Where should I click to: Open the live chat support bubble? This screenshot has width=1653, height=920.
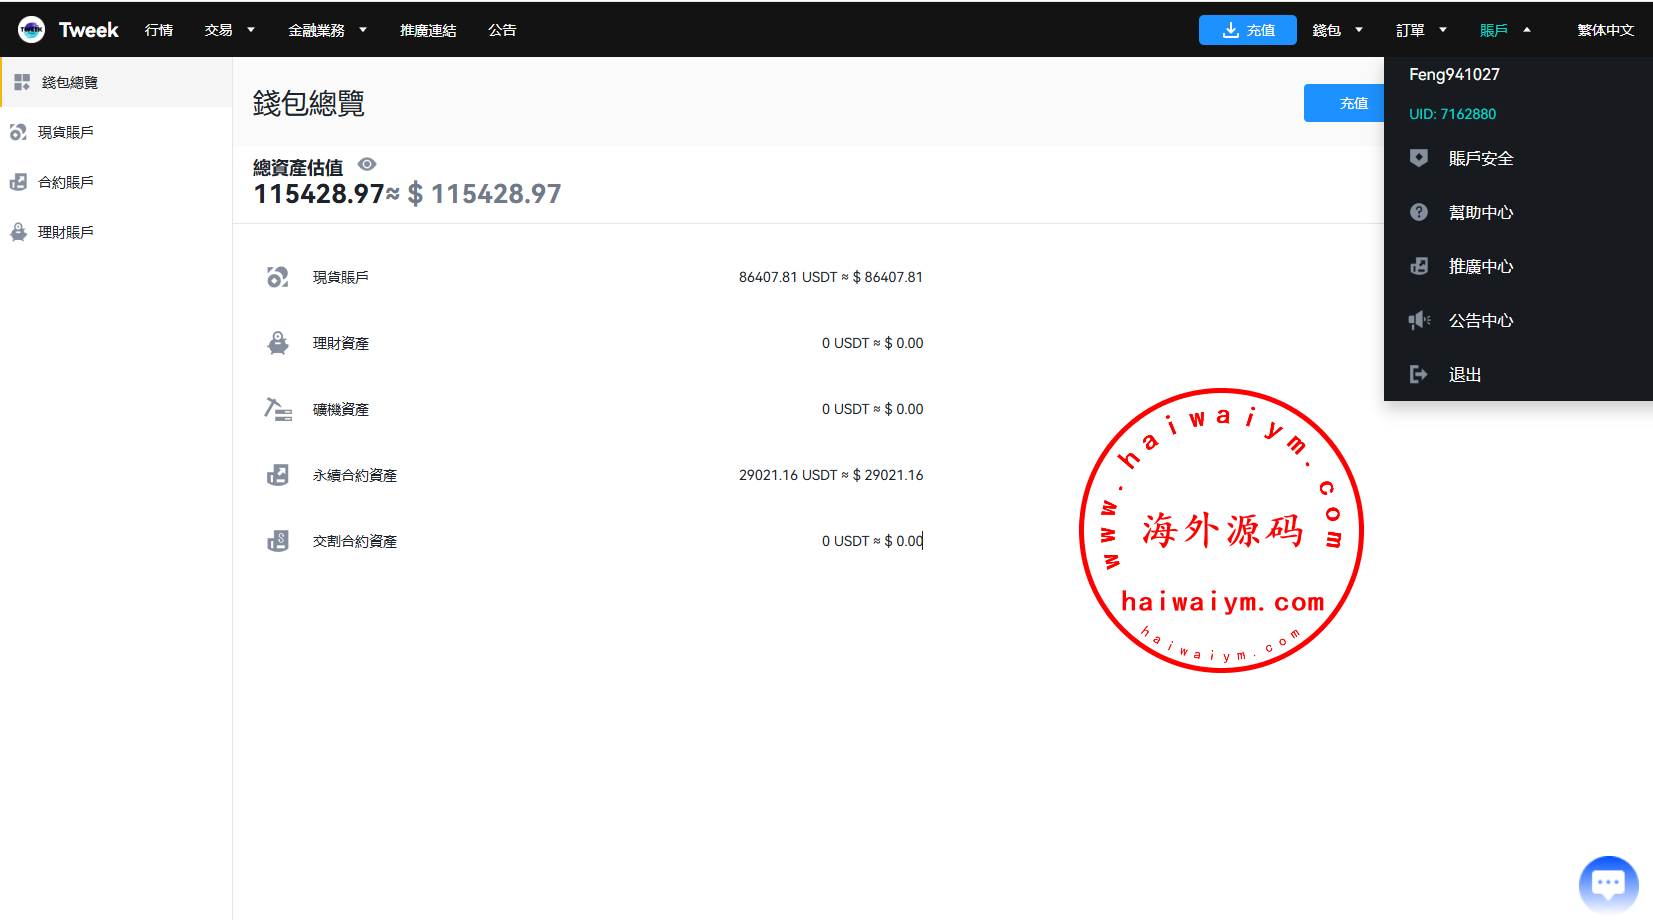click(1608, 884)
